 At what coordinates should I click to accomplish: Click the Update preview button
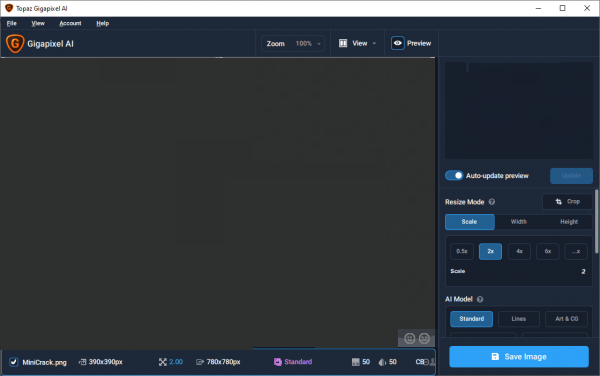[571, 176]
